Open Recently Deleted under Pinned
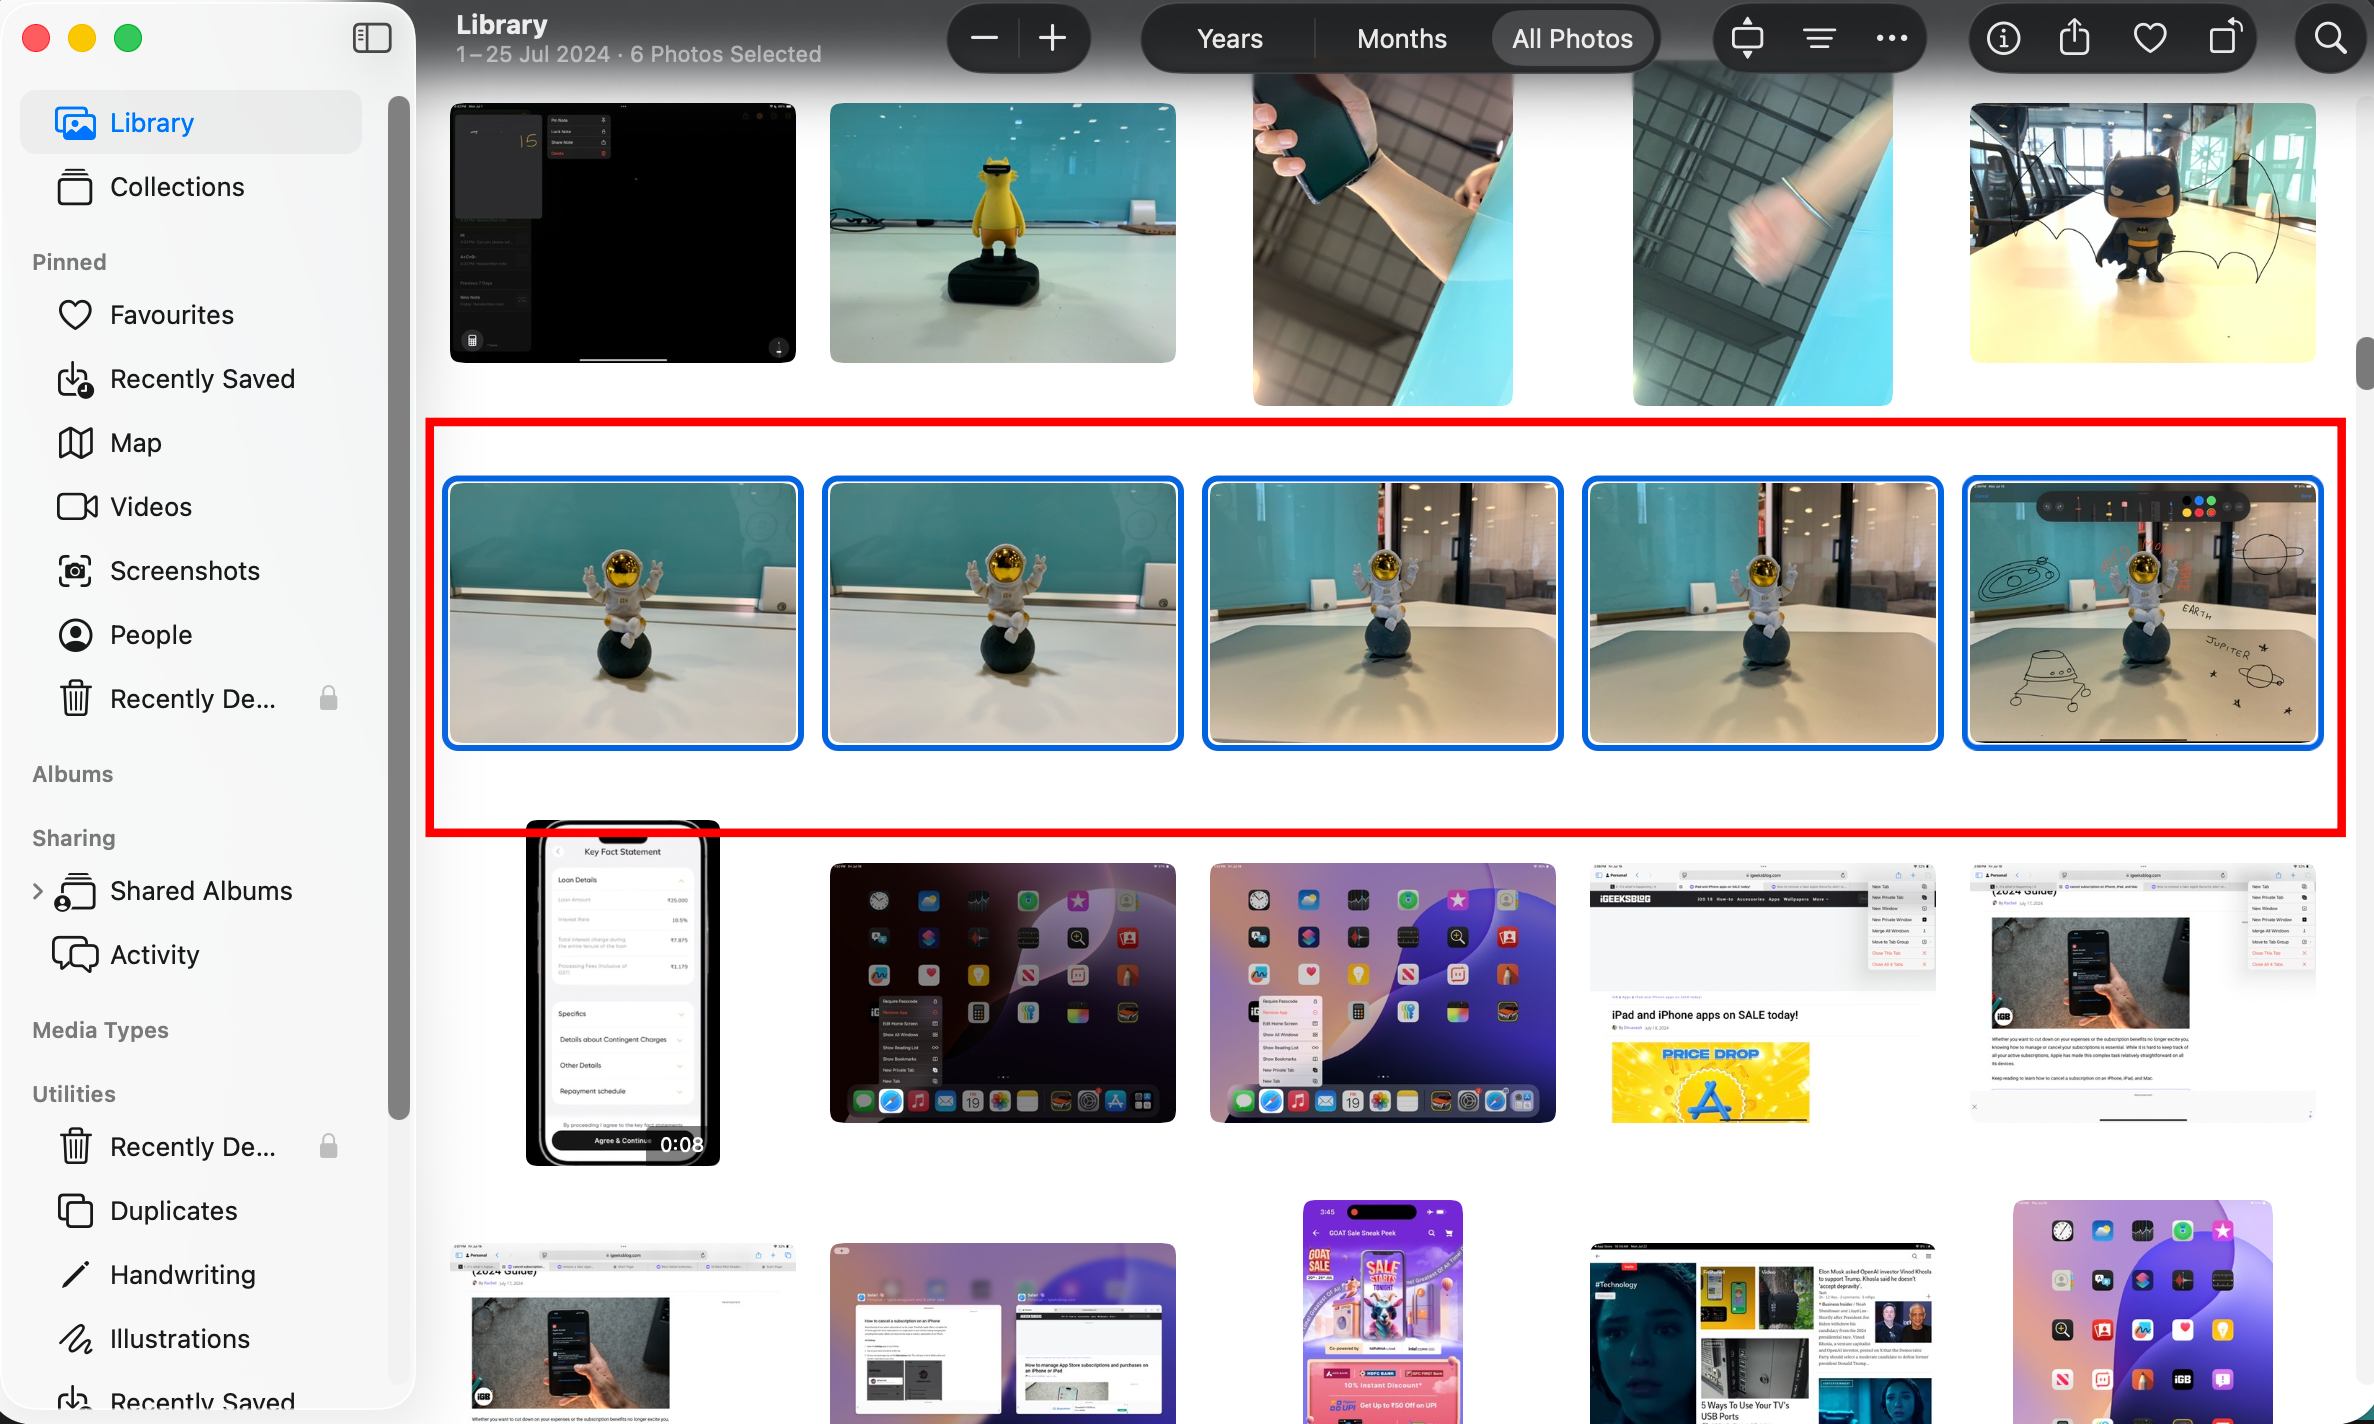Viewport: 2374px width, 1424px height. (191, 699)
